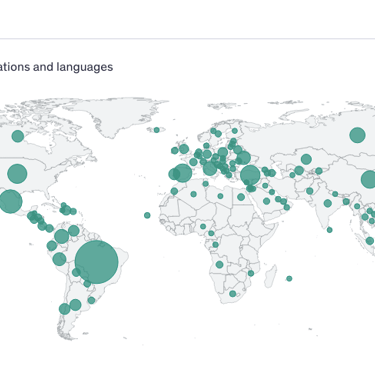
Task: Select the Algeria bubble
Action: click(193, 194)
